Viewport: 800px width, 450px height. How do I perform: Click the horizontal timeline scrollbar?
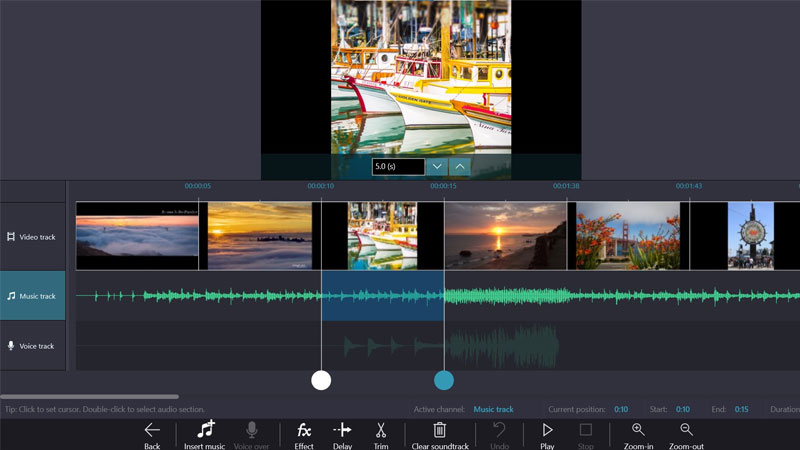tap(90, 397)
